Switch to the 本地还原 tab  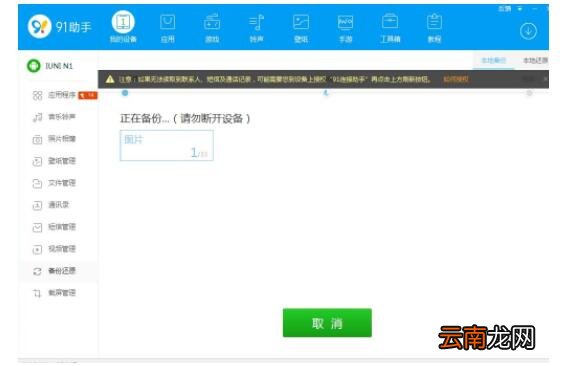click(x=535, y=60)
